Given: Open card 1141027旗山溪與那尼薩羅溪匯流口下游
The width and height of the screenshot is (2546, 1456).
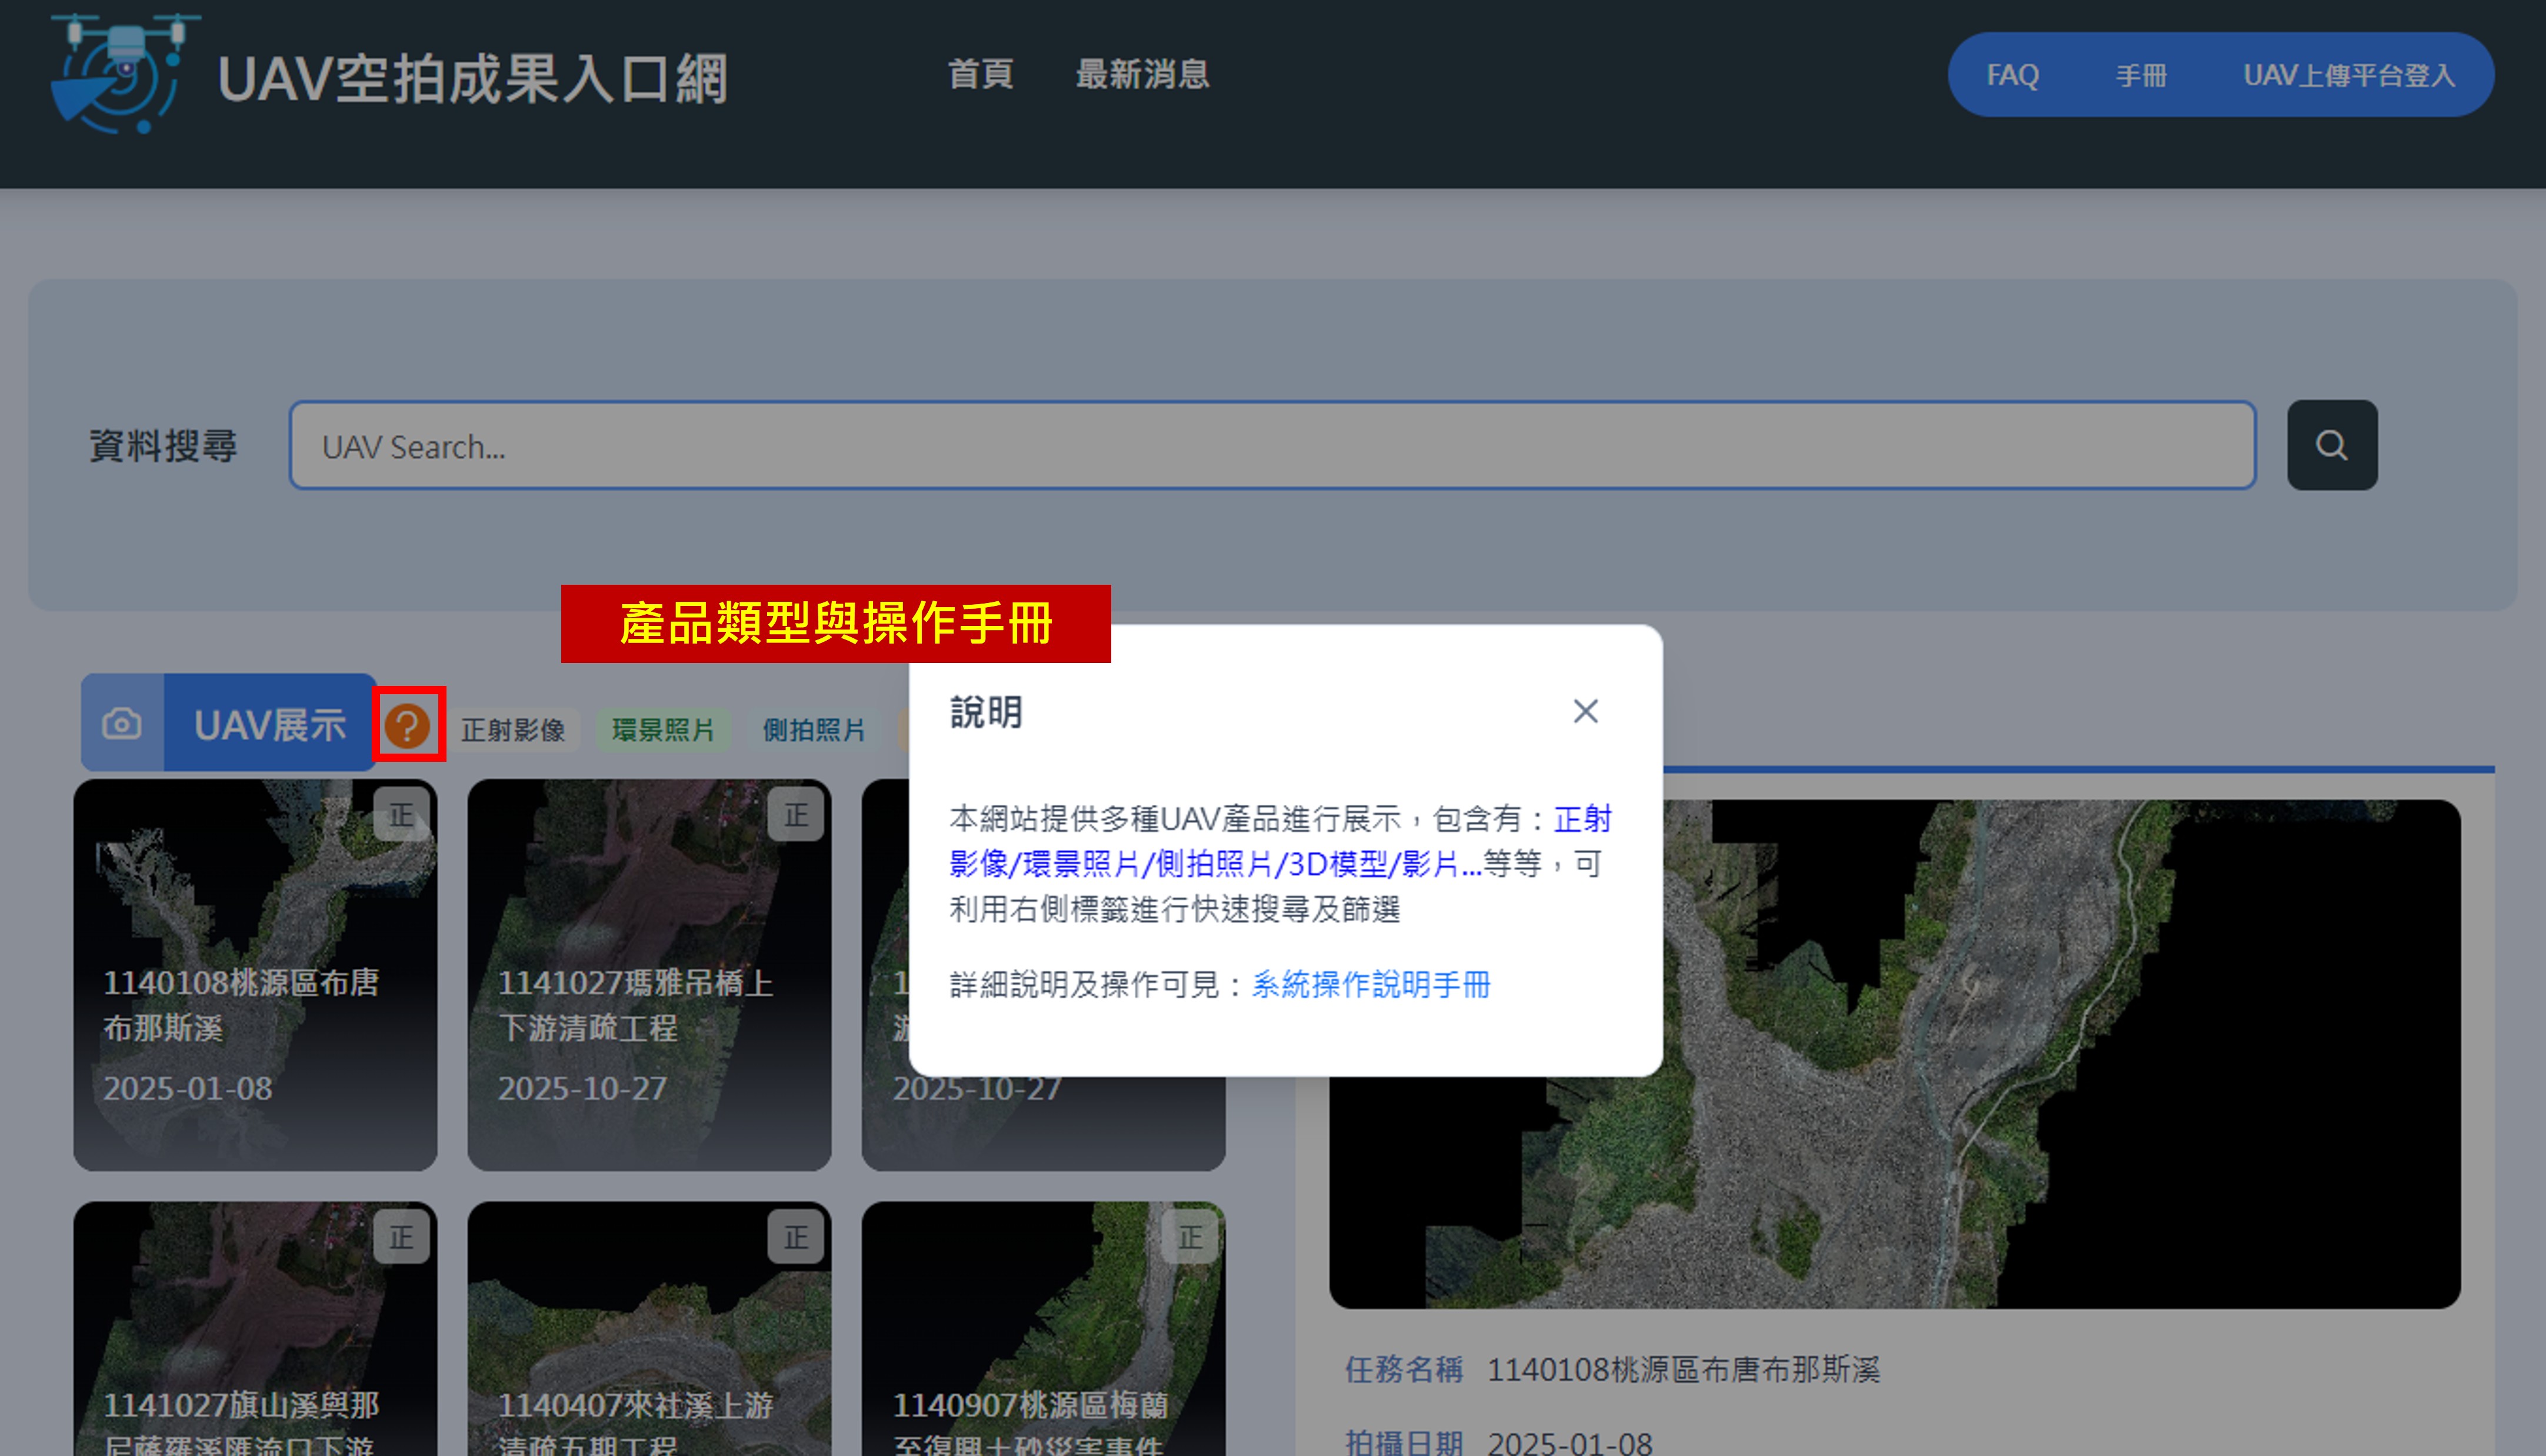Looking at the screenshot, I should (x=255, y=1328).
